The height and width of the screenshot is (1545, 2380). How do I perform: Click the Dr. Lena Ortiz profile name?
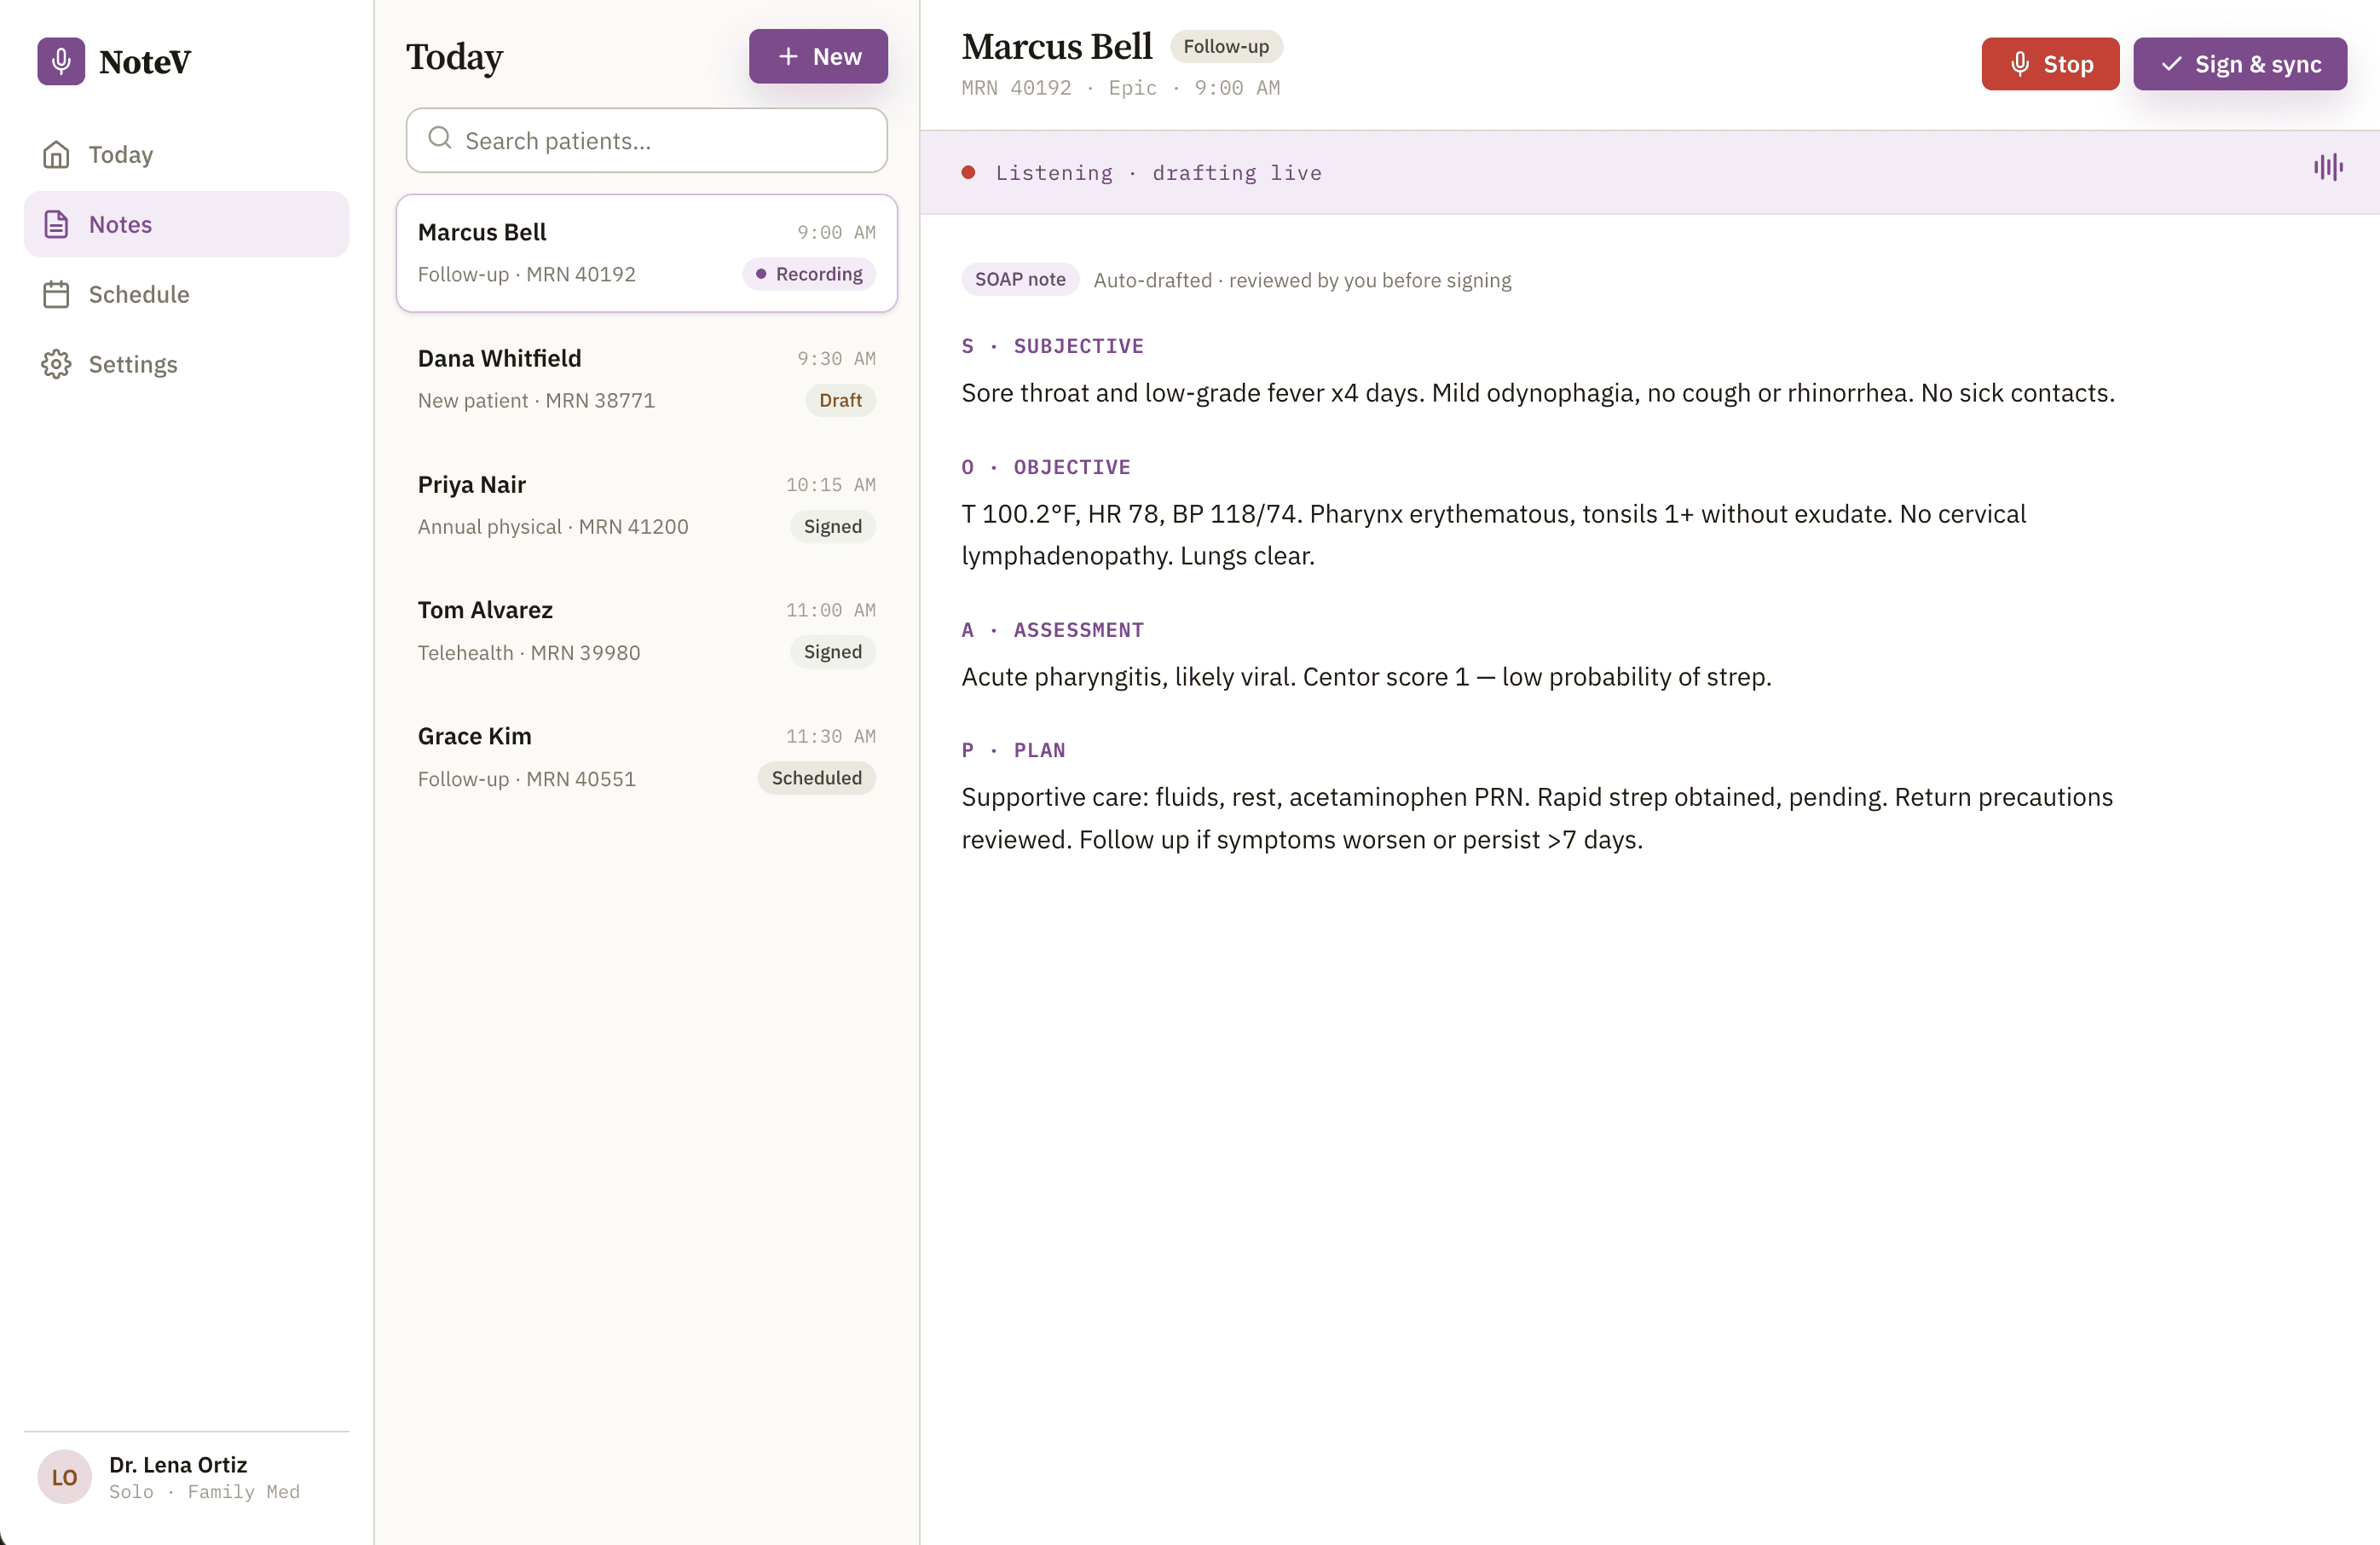(x=178, y=1464)
